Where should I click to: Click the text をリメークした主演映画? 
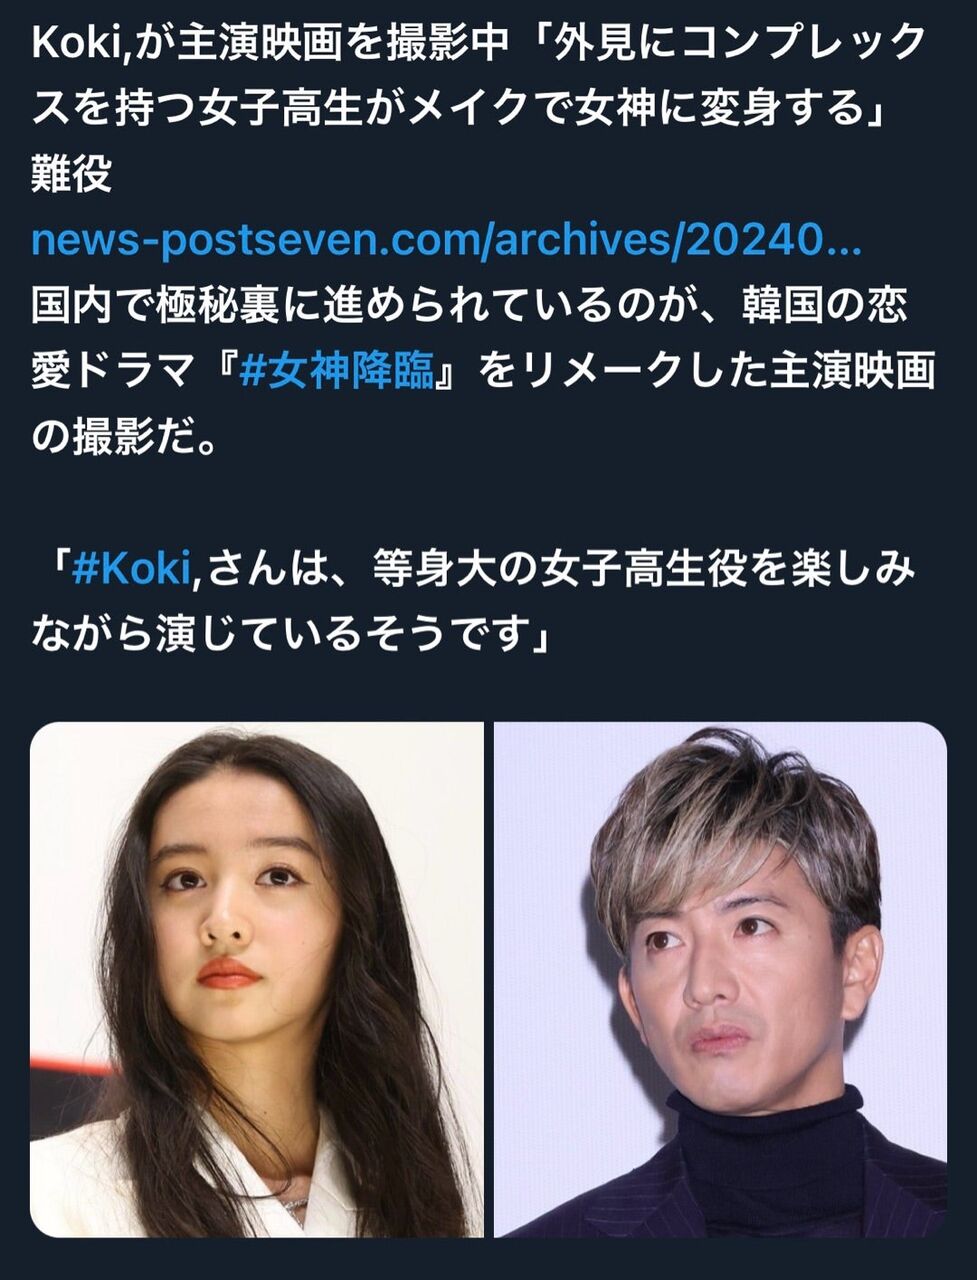(x=706, y=371)
